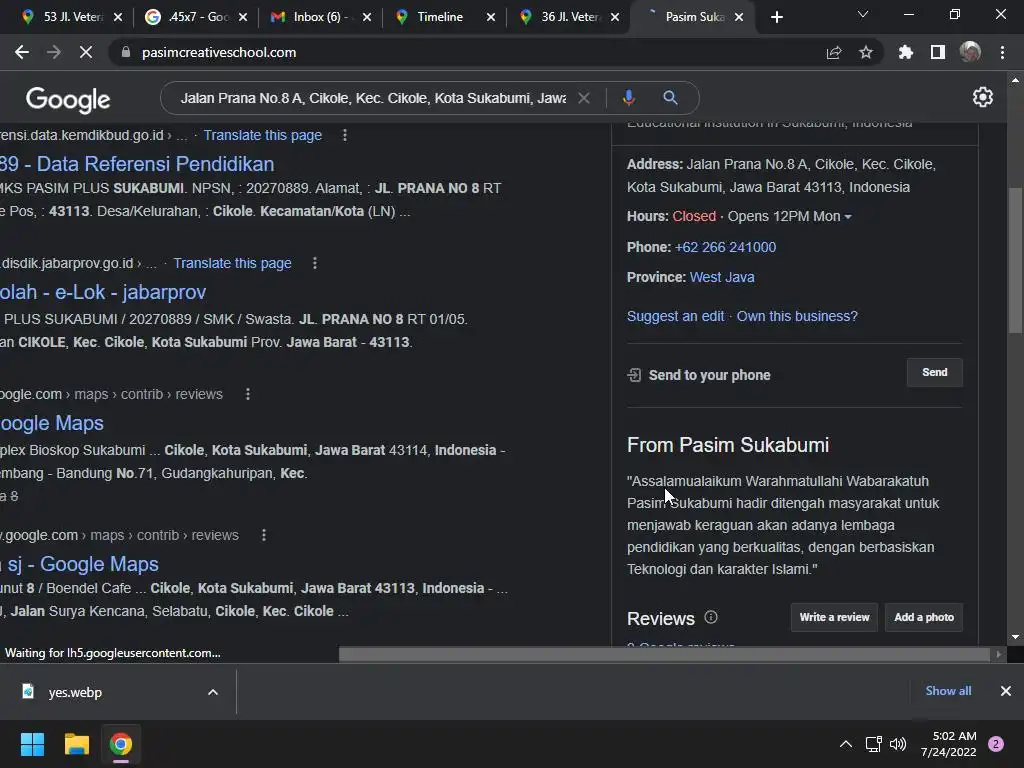The width and height of the screenshot is (1024, 768).
Task: Open the Chrome extensions puzzle icon
Action: tap(905, 52)
